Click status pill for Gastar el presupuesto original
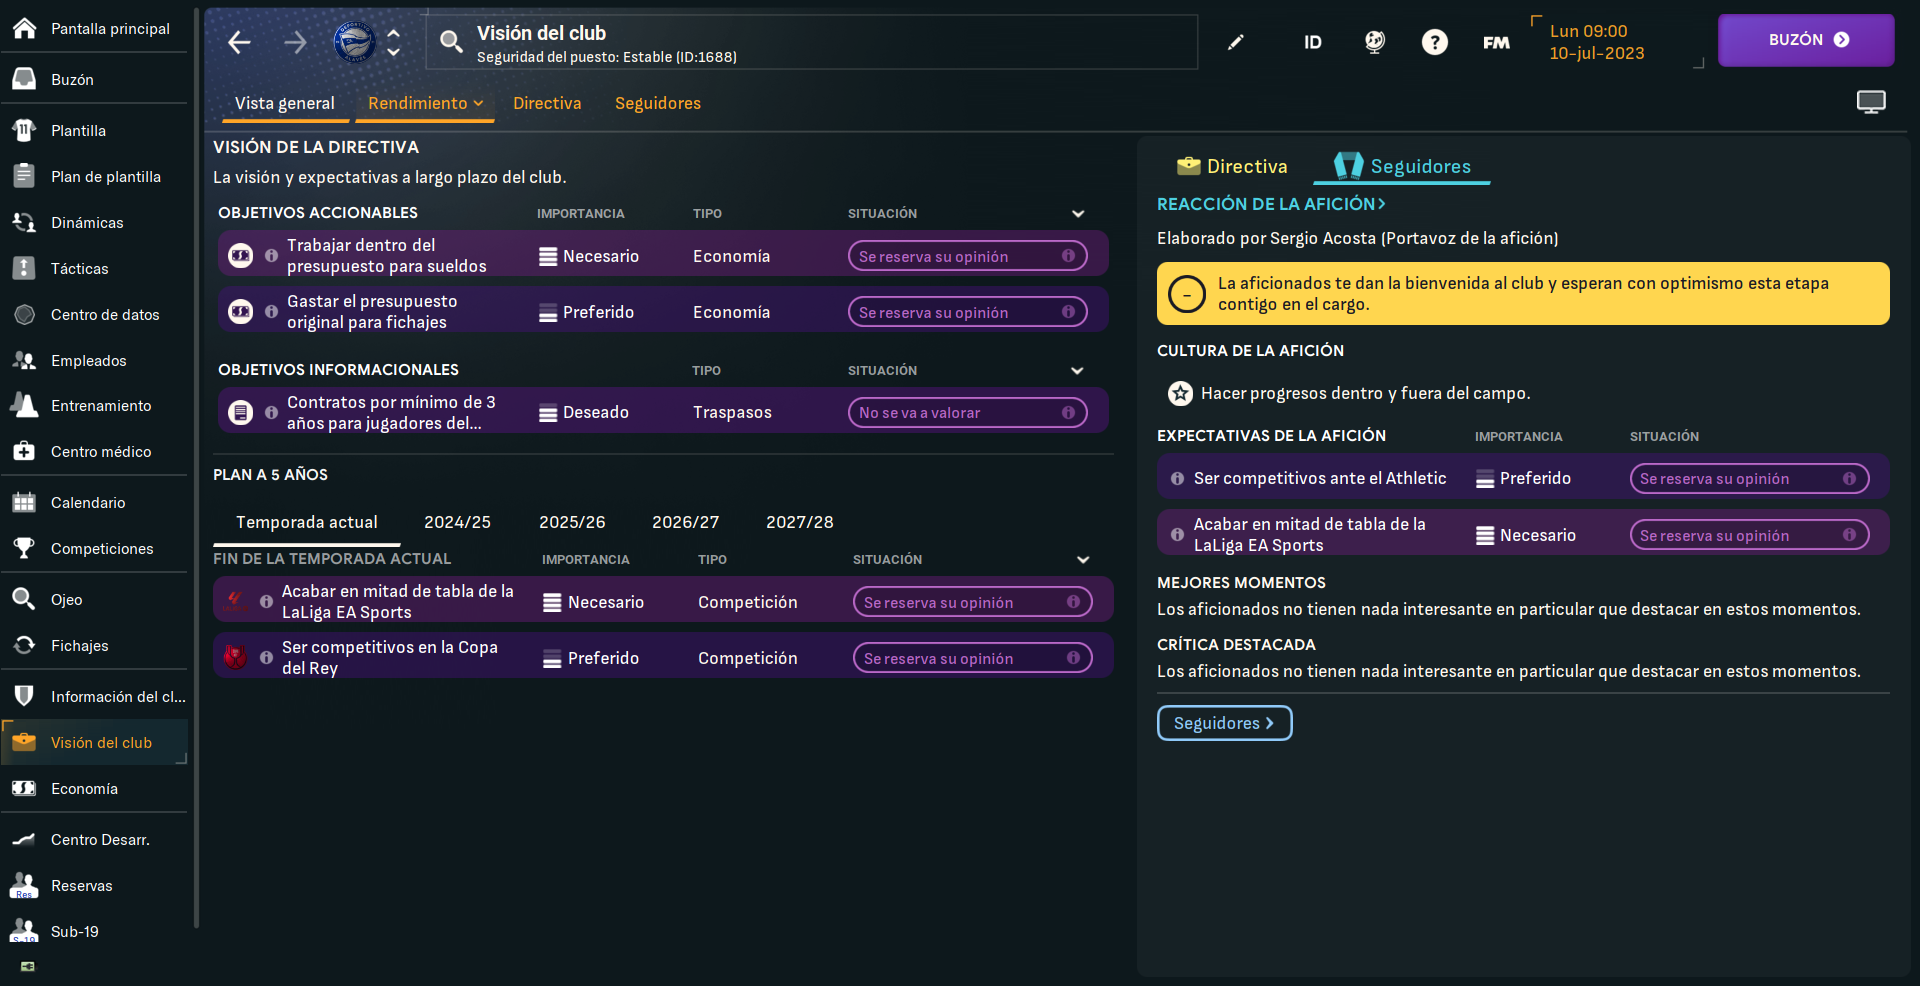 click(x=967, y=312)
